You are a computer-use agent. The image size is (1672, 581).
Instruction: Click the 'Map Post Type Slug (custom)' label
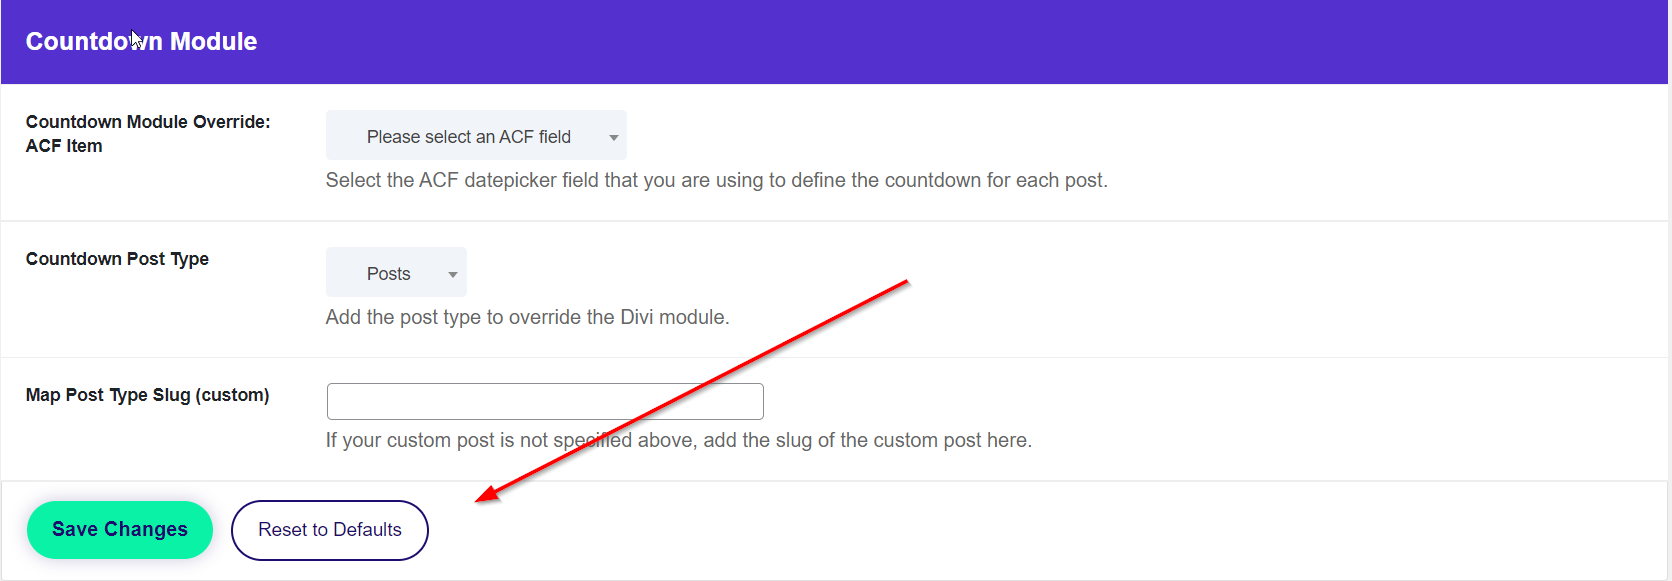coord(147,395)
